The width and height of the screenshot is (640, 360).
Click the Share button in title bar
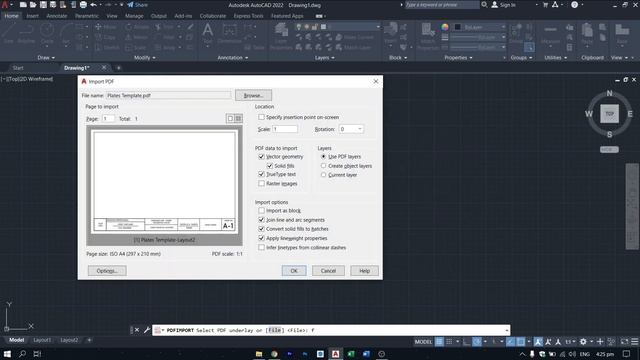click(138, 5)
